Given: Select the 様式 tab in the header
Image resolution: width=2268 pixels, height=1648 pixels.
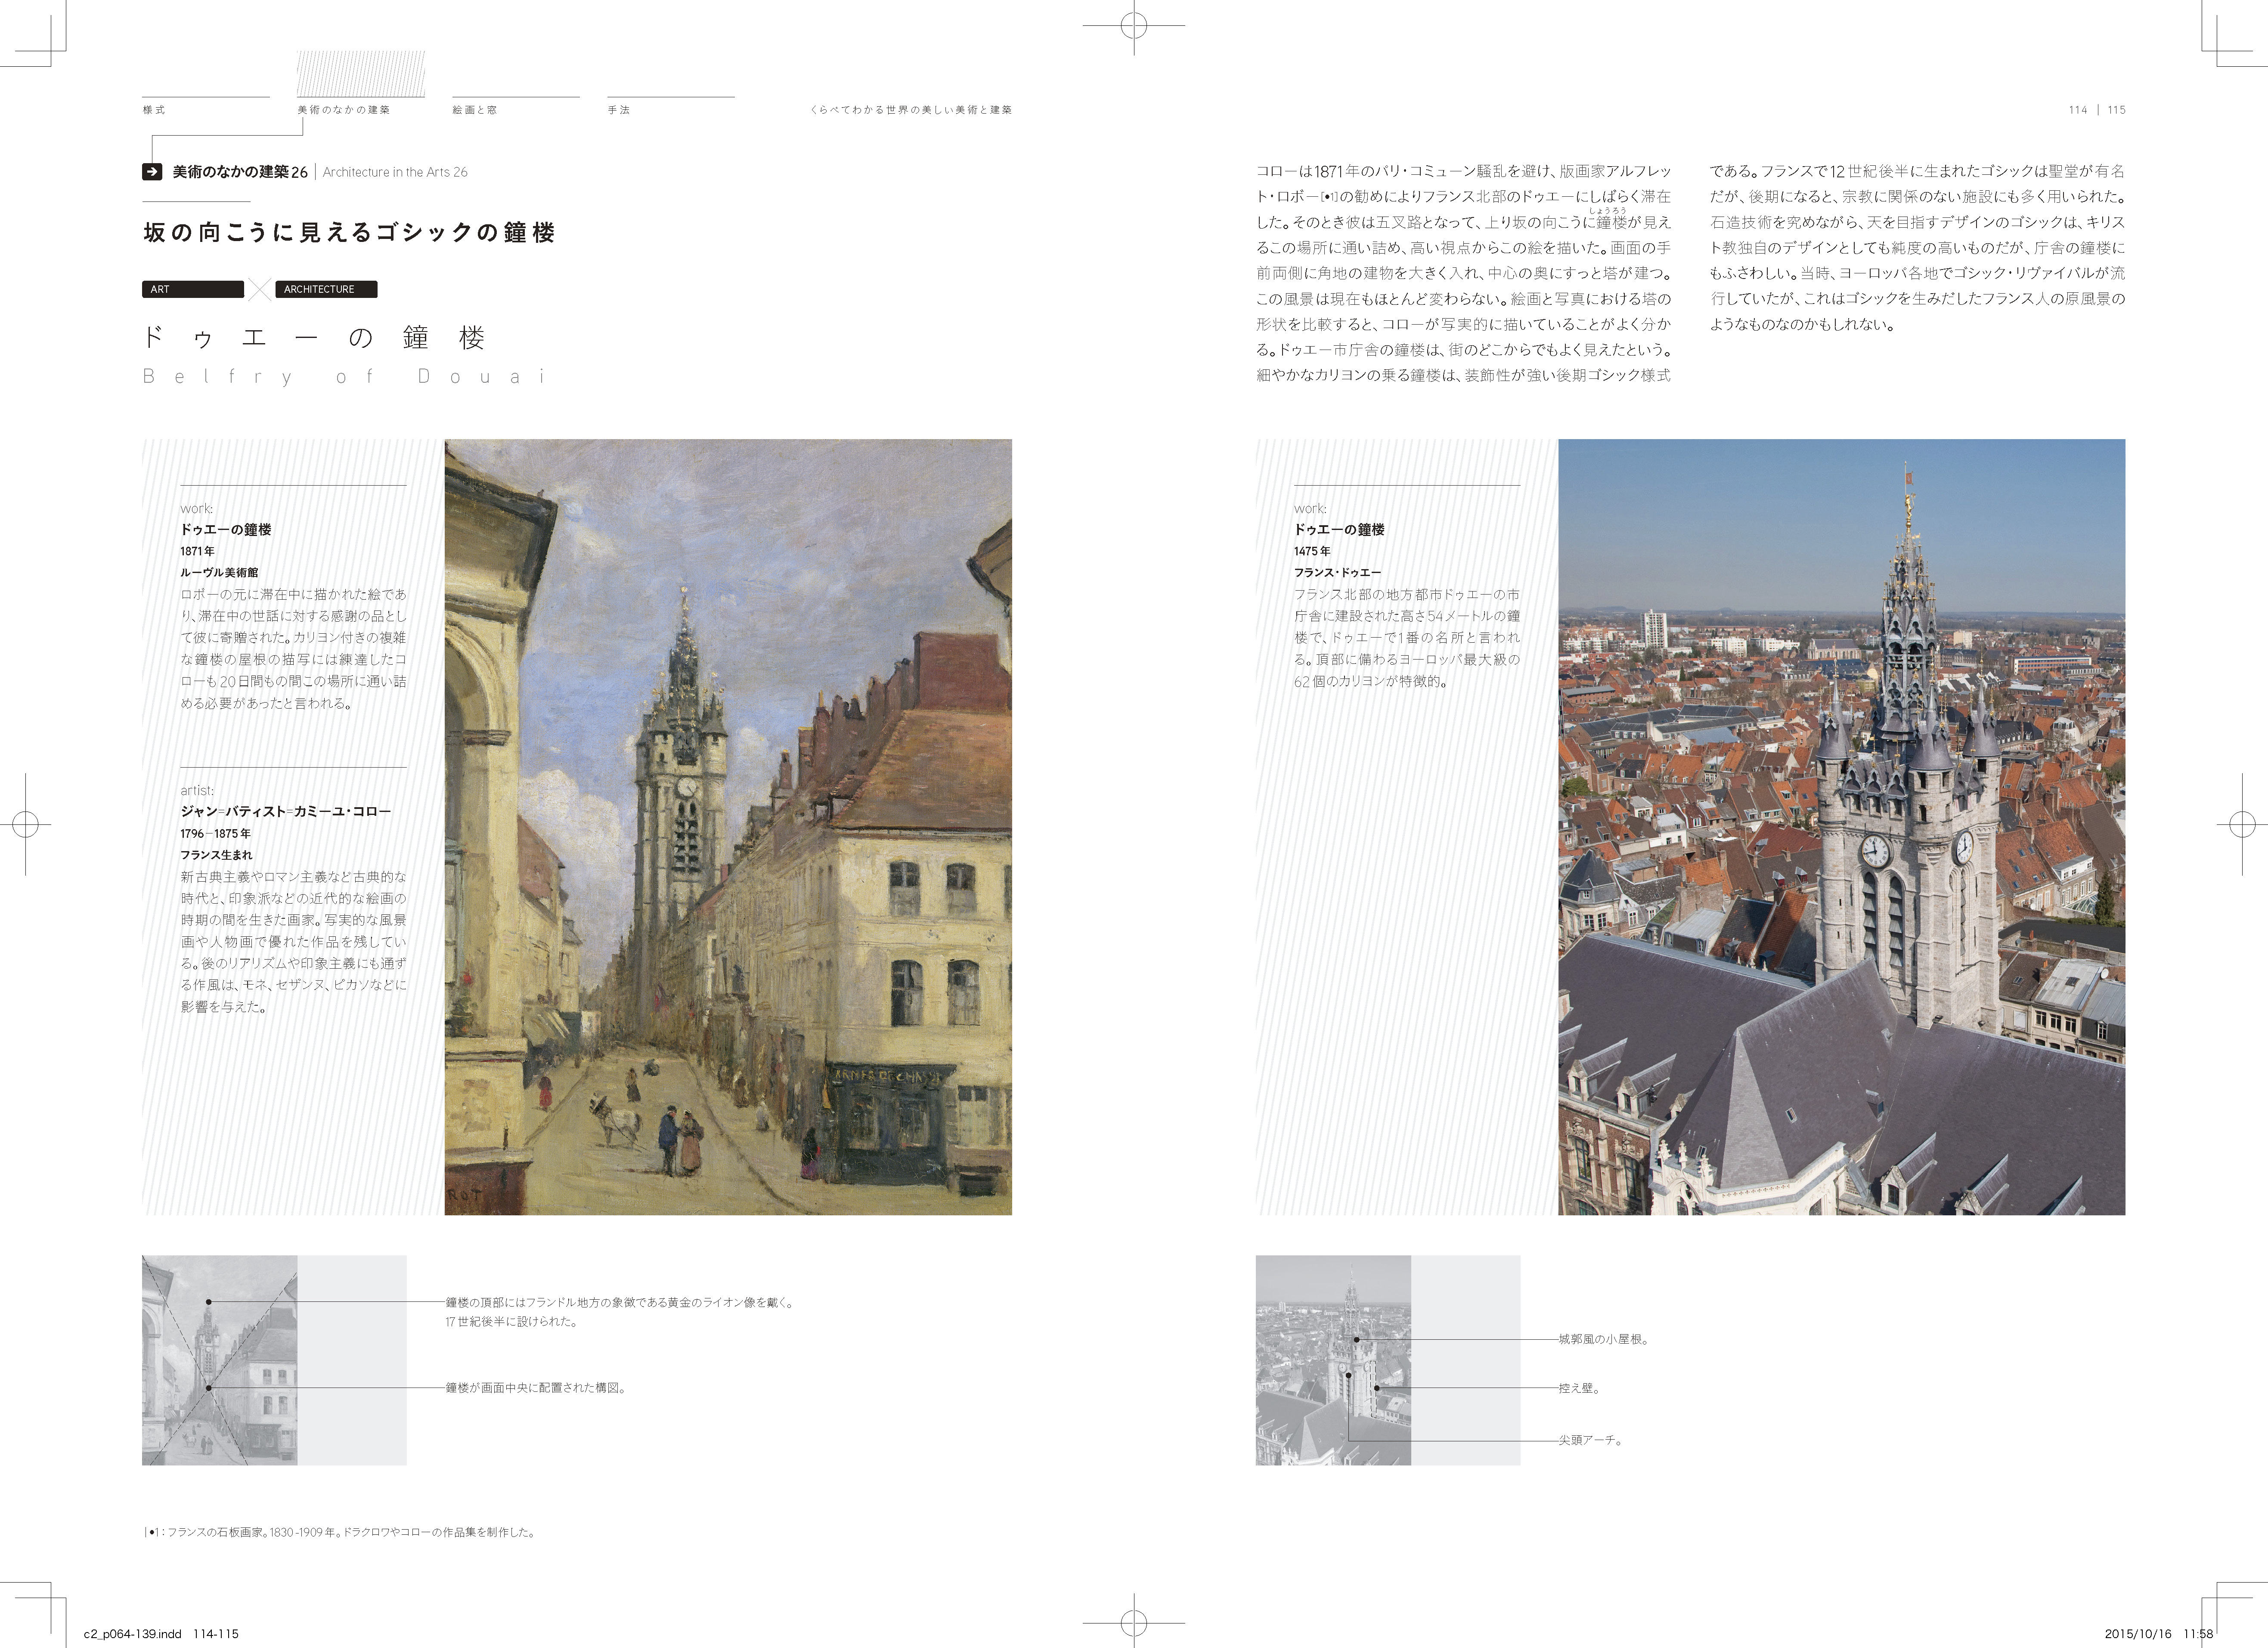Looking at the screenshot, I should click(x=154, y=110).
